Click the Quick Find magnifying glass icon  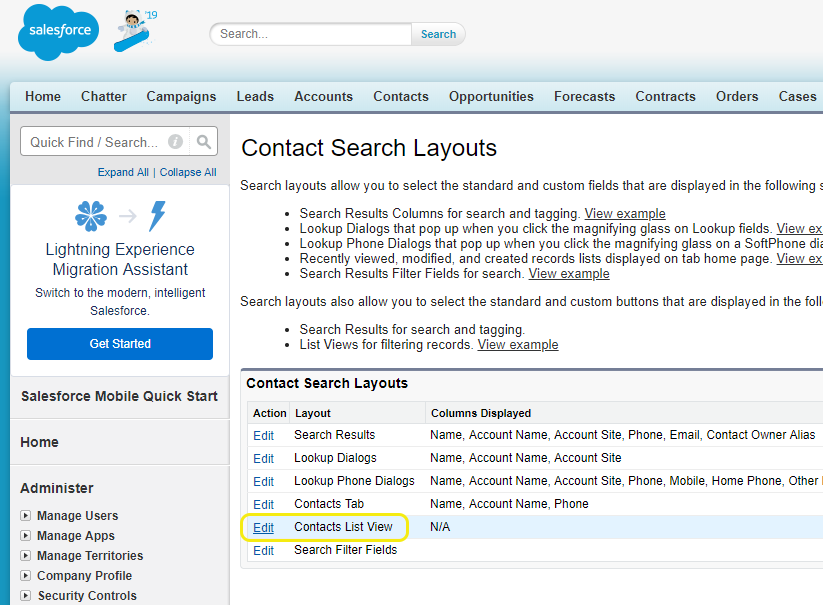click(x=203, y=142)
